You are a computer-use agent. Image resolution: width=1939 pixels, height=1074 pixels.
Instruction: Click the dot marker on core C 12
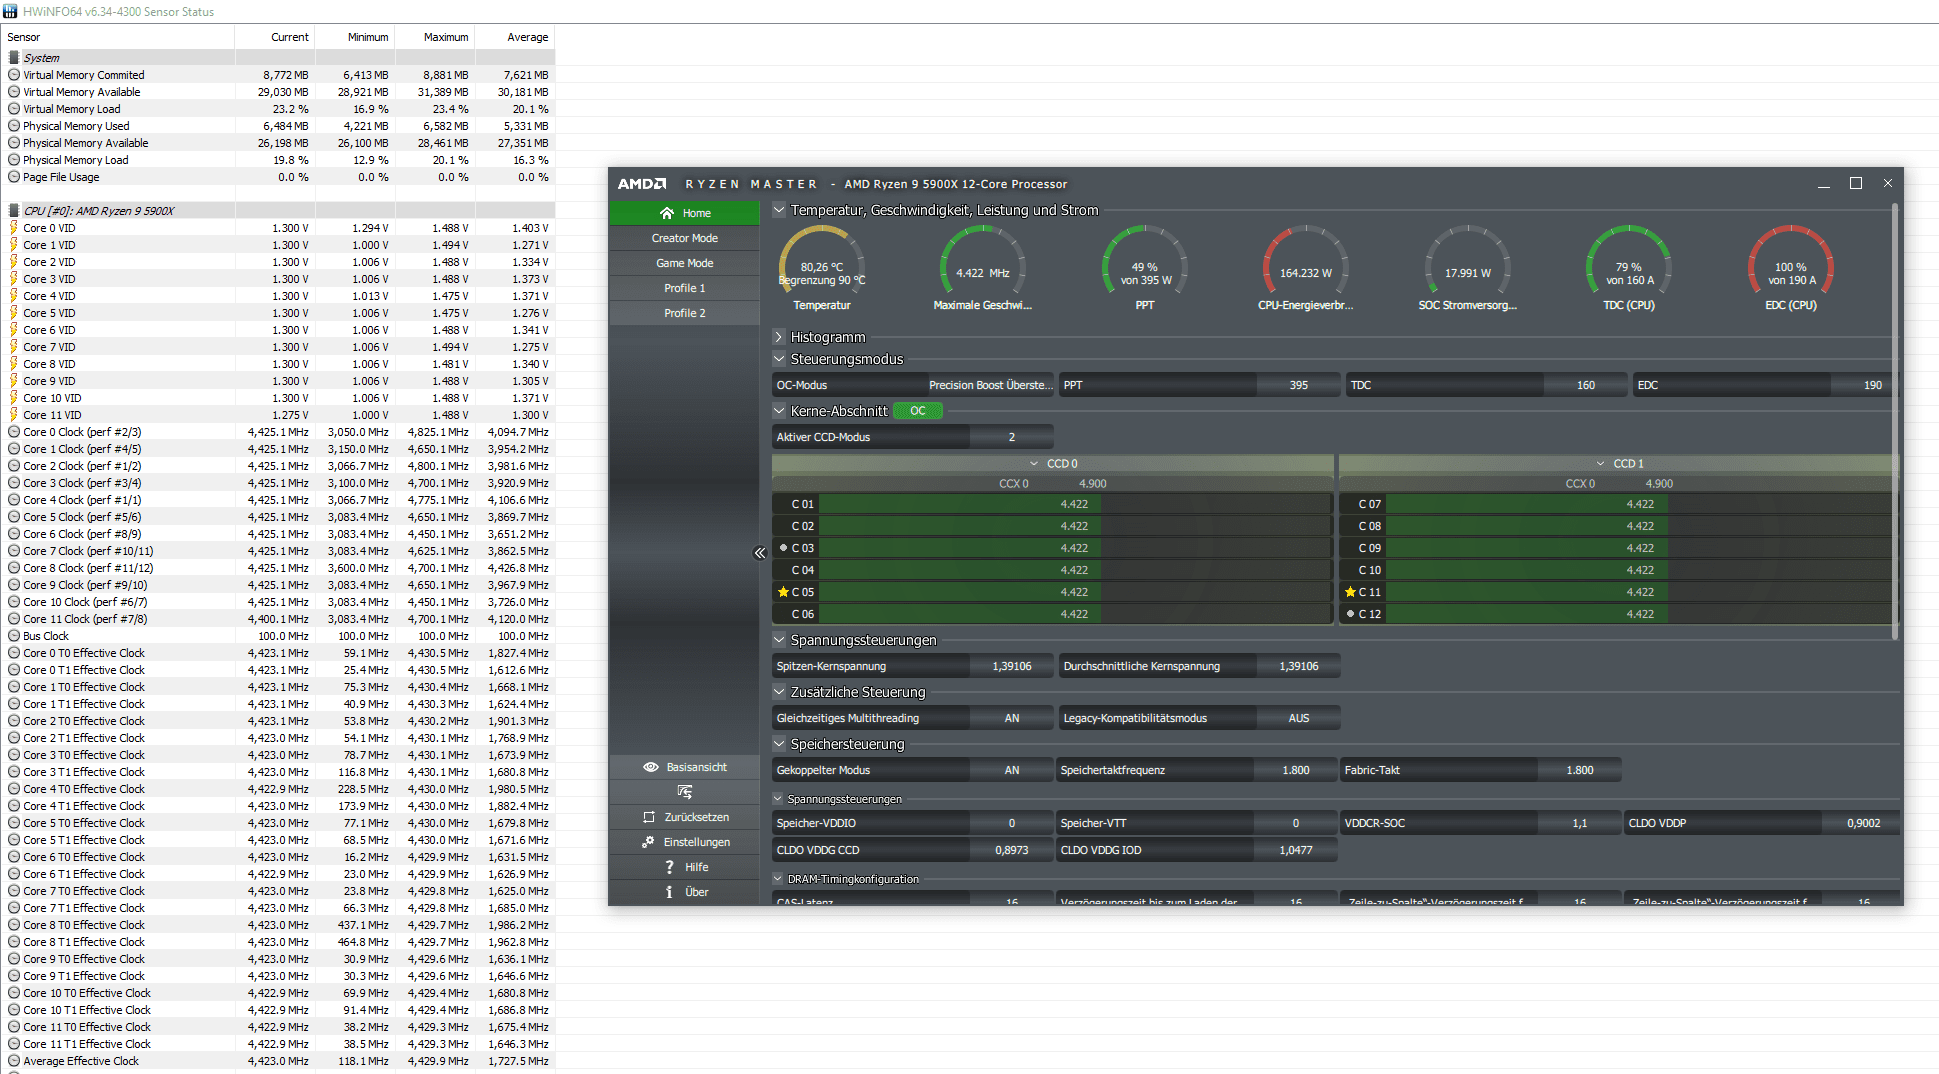[1350, 614]
